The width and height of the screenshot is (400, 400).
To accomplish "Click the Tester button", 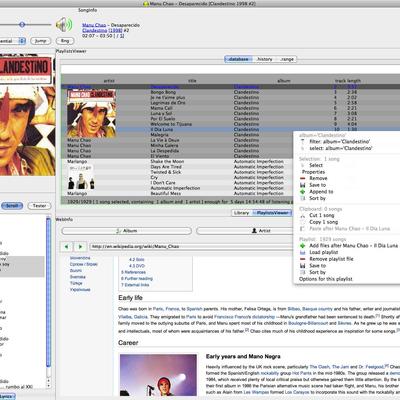I will click(x=39, y=206).
